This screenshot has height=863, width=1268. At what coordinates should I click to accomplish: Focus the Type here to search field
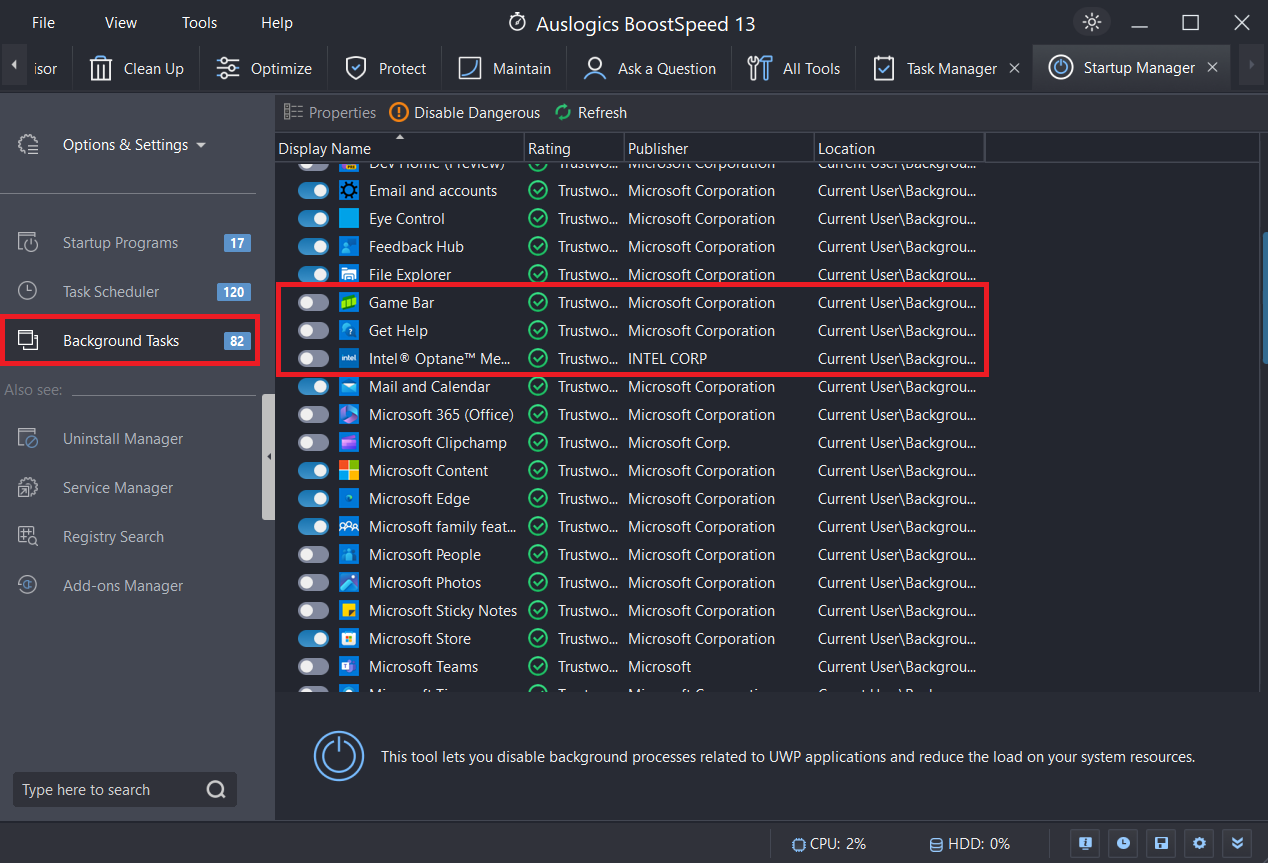(109, 790)
